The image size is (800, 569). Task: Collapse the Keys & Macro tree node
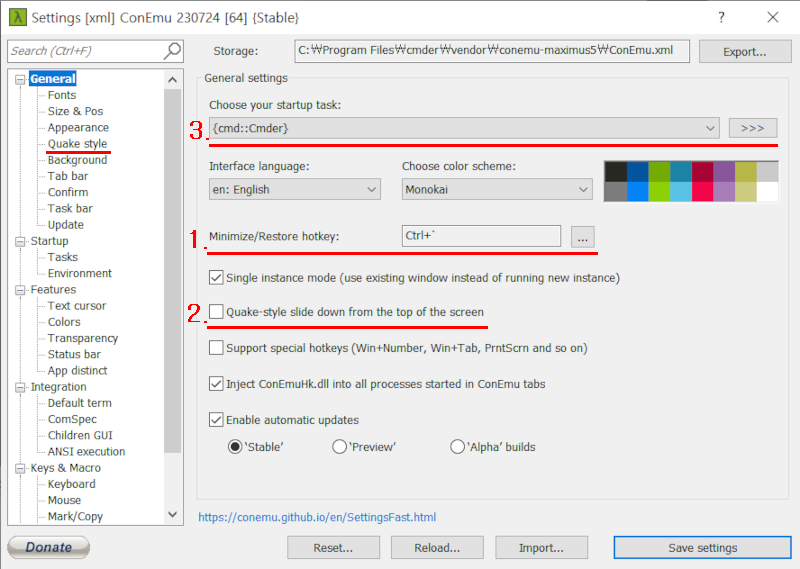click(x=20, y=468)
